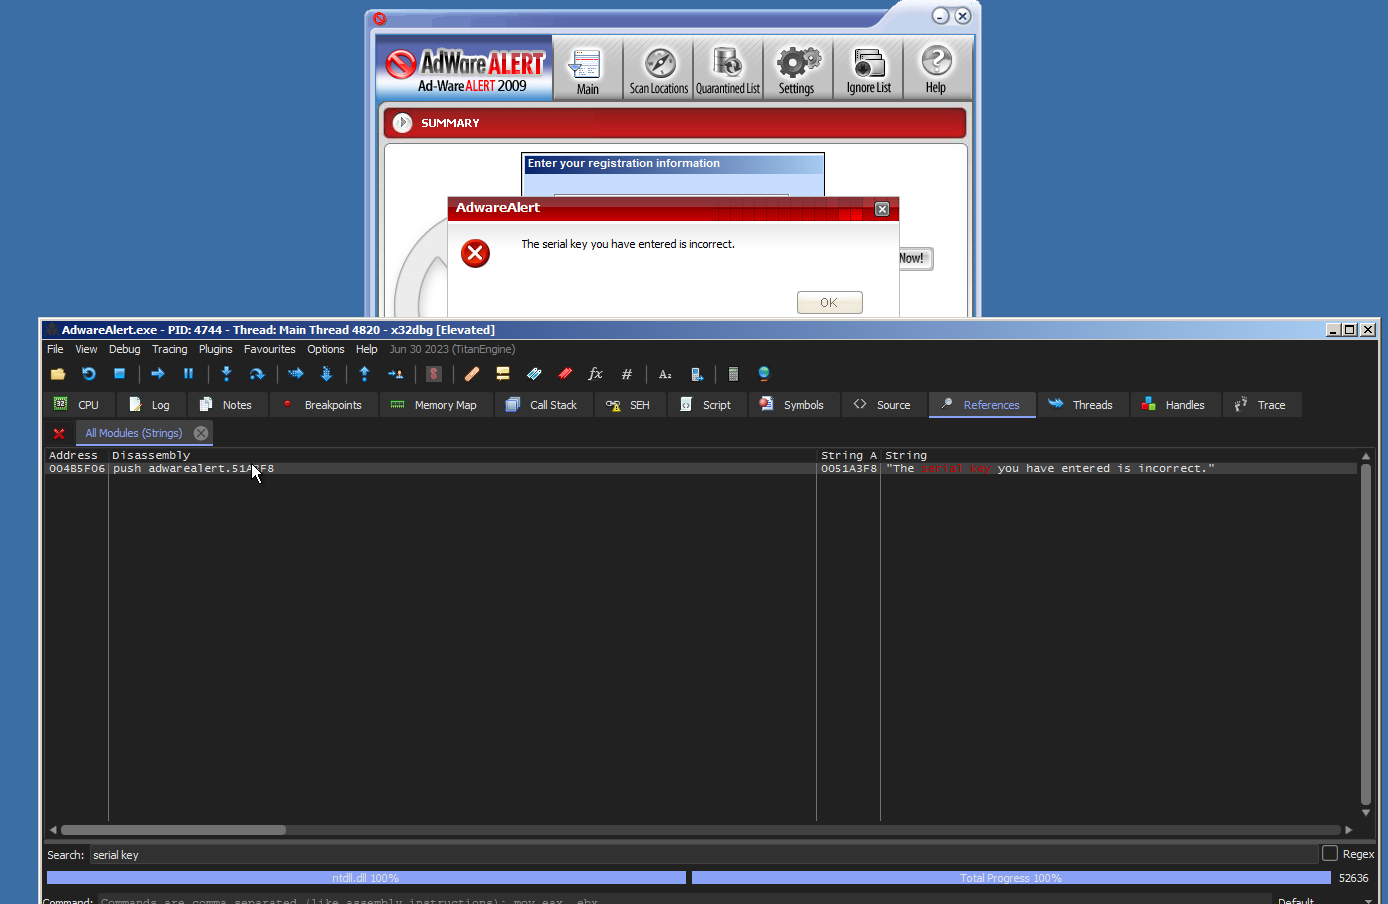Open labels with the blue tags icon
Screen dimensions: 1388x904
pos(534,374)
